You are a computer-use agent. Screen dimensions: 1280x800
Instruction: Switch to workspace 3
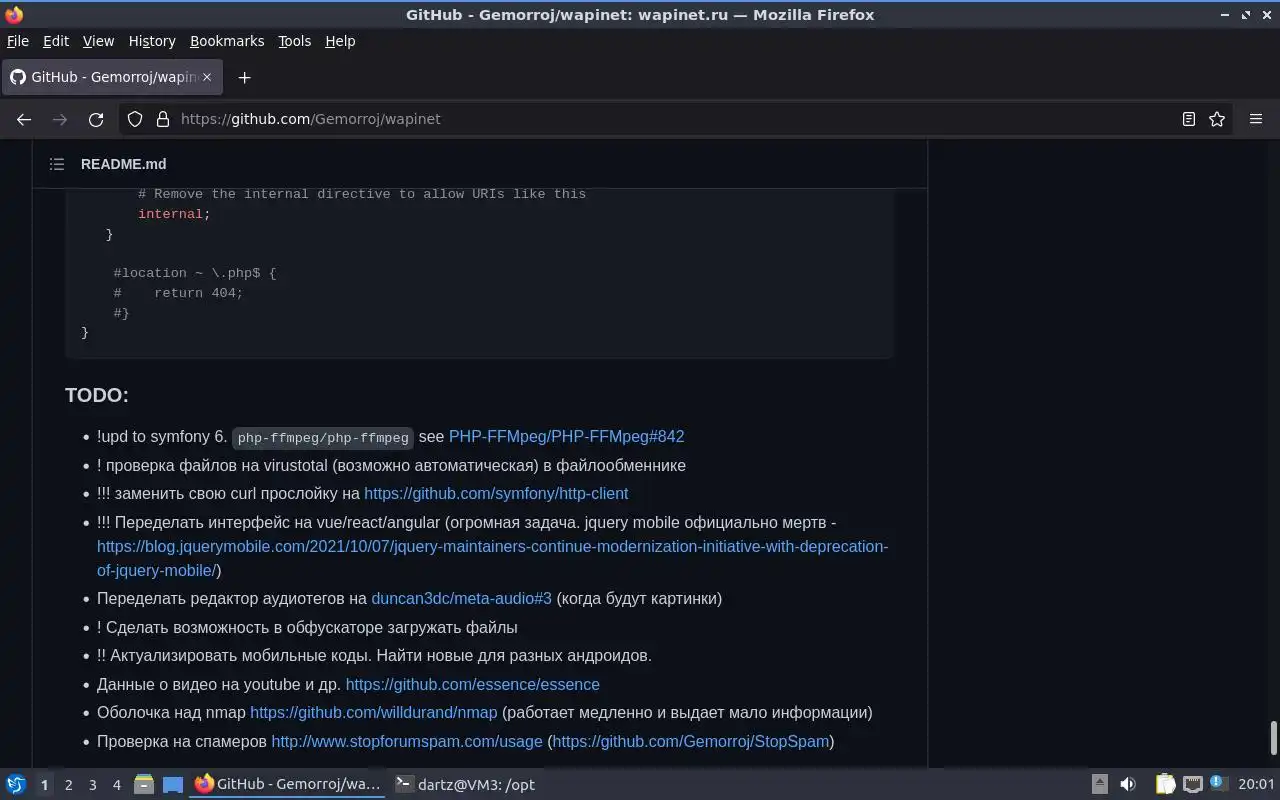92,785
